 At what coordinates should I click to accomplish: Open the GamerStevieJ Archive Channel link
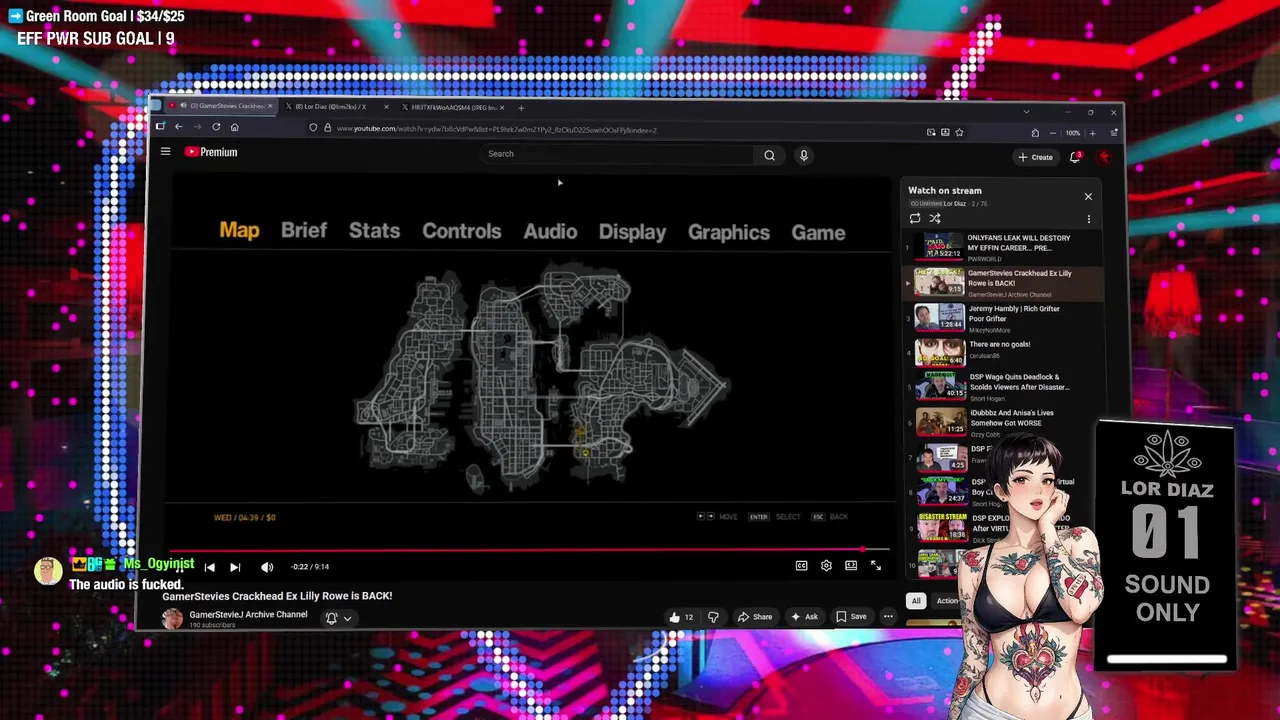(x=248, y=615)
